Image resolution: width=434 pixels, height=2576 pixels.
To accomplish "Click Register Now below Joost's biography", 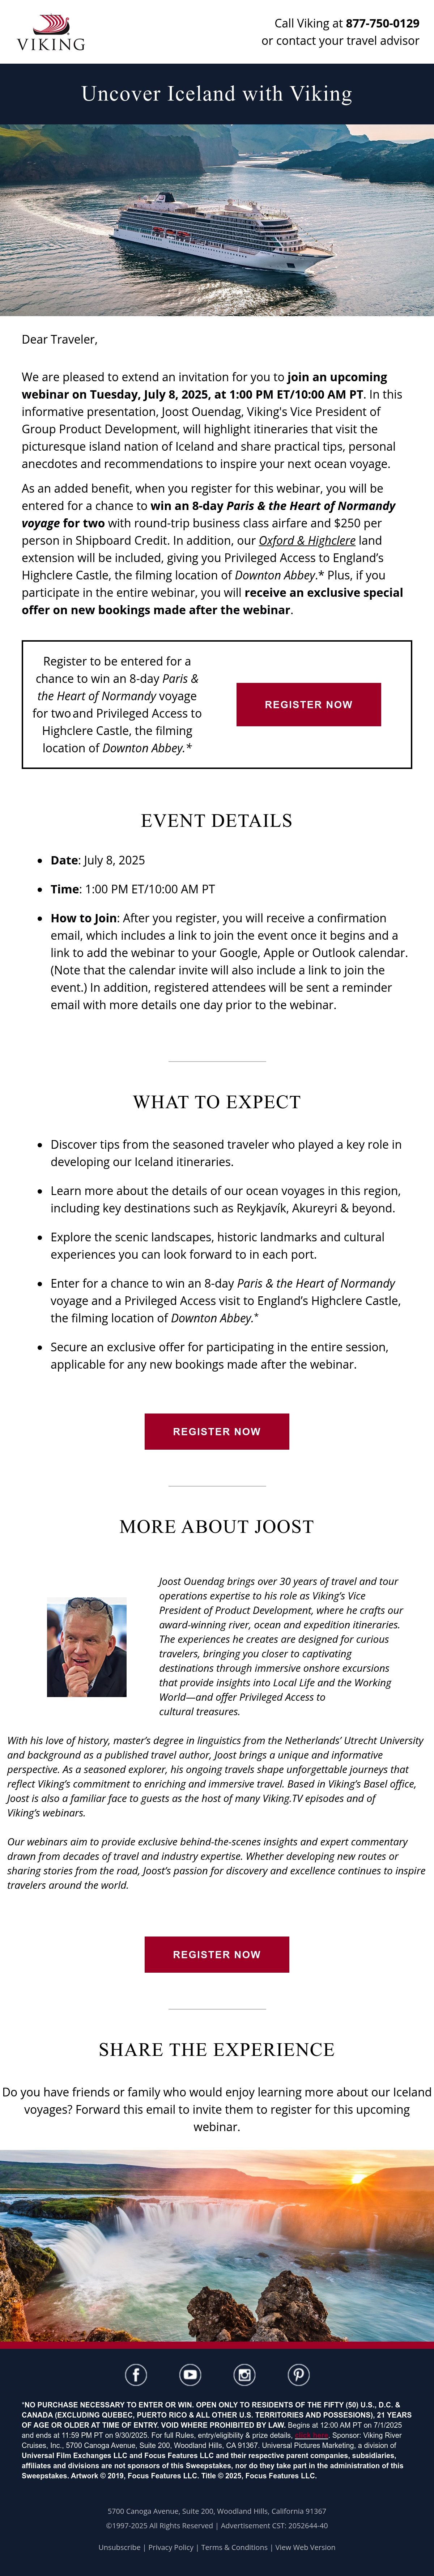I will coord(217,1954).
